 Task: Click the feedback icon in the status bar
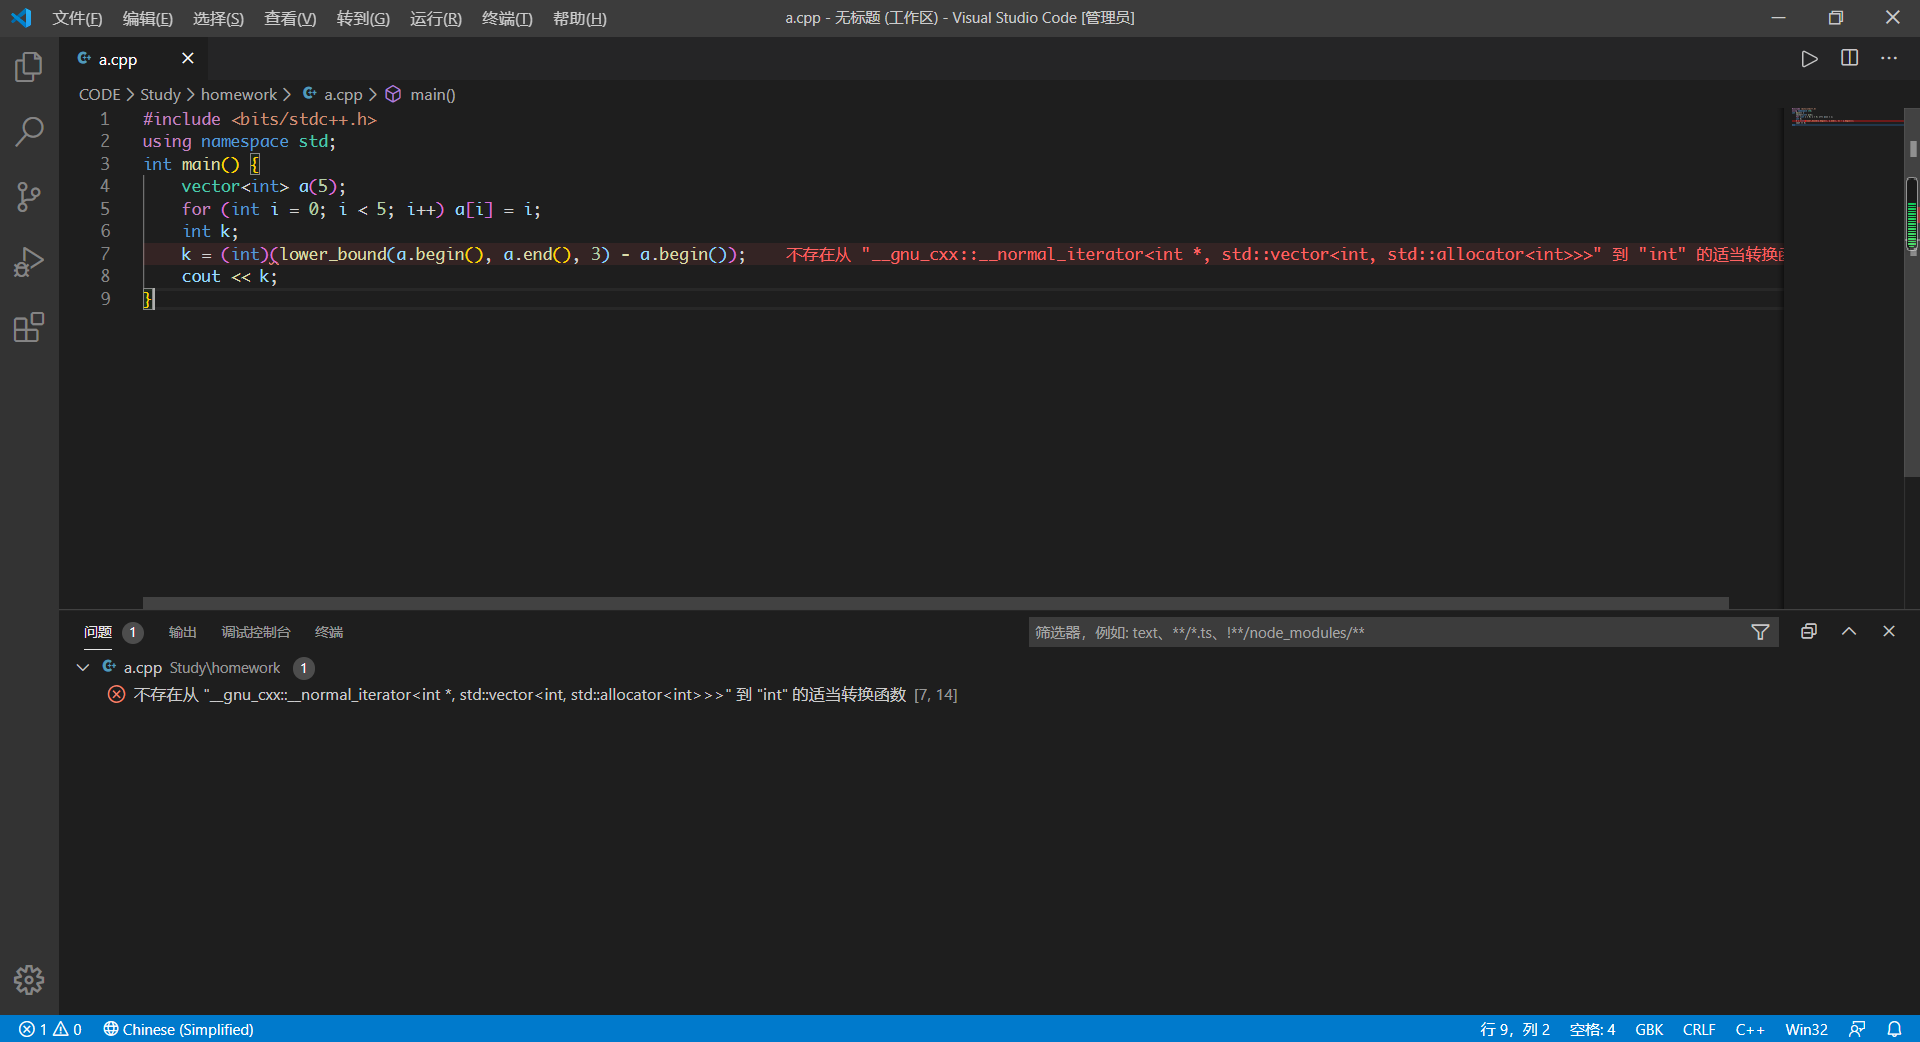1857,1029
